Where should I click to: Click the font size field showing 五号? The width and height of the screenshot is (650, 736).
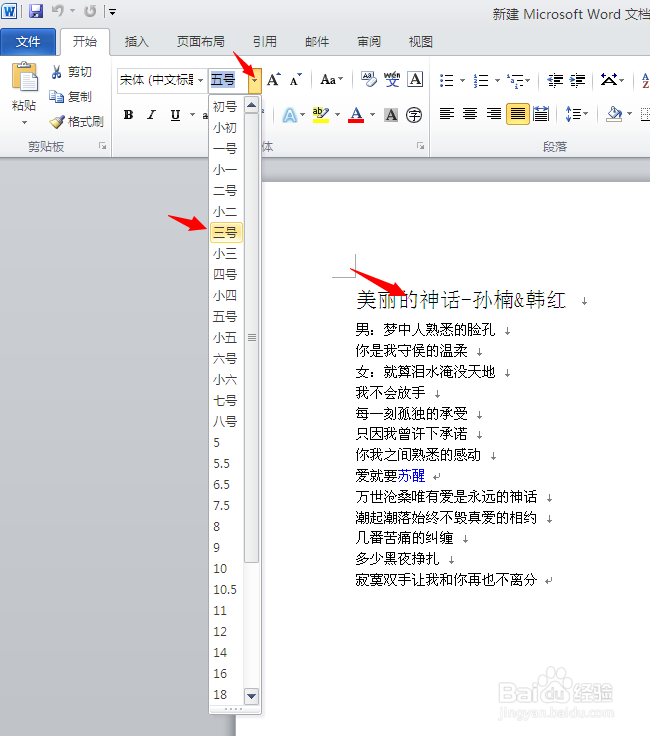(x=228, y=80)
